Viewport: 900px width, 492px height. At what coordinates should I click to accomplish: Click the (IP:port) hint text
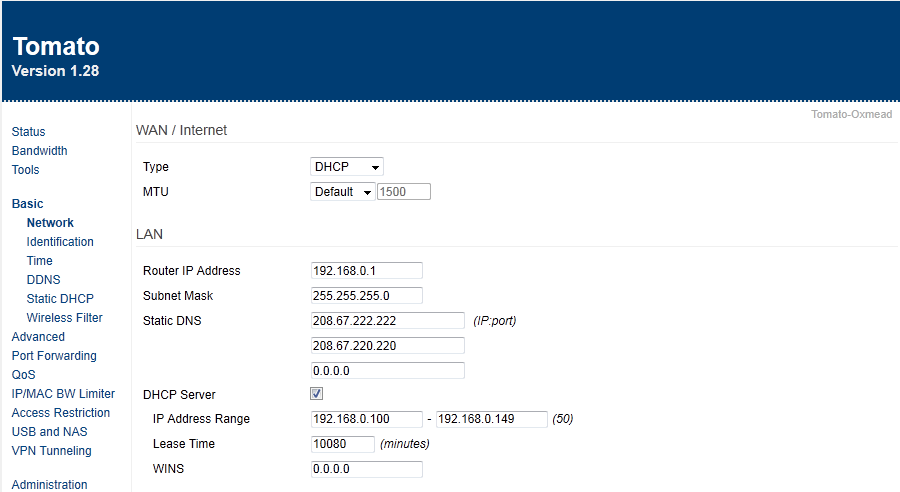(495, 321)
